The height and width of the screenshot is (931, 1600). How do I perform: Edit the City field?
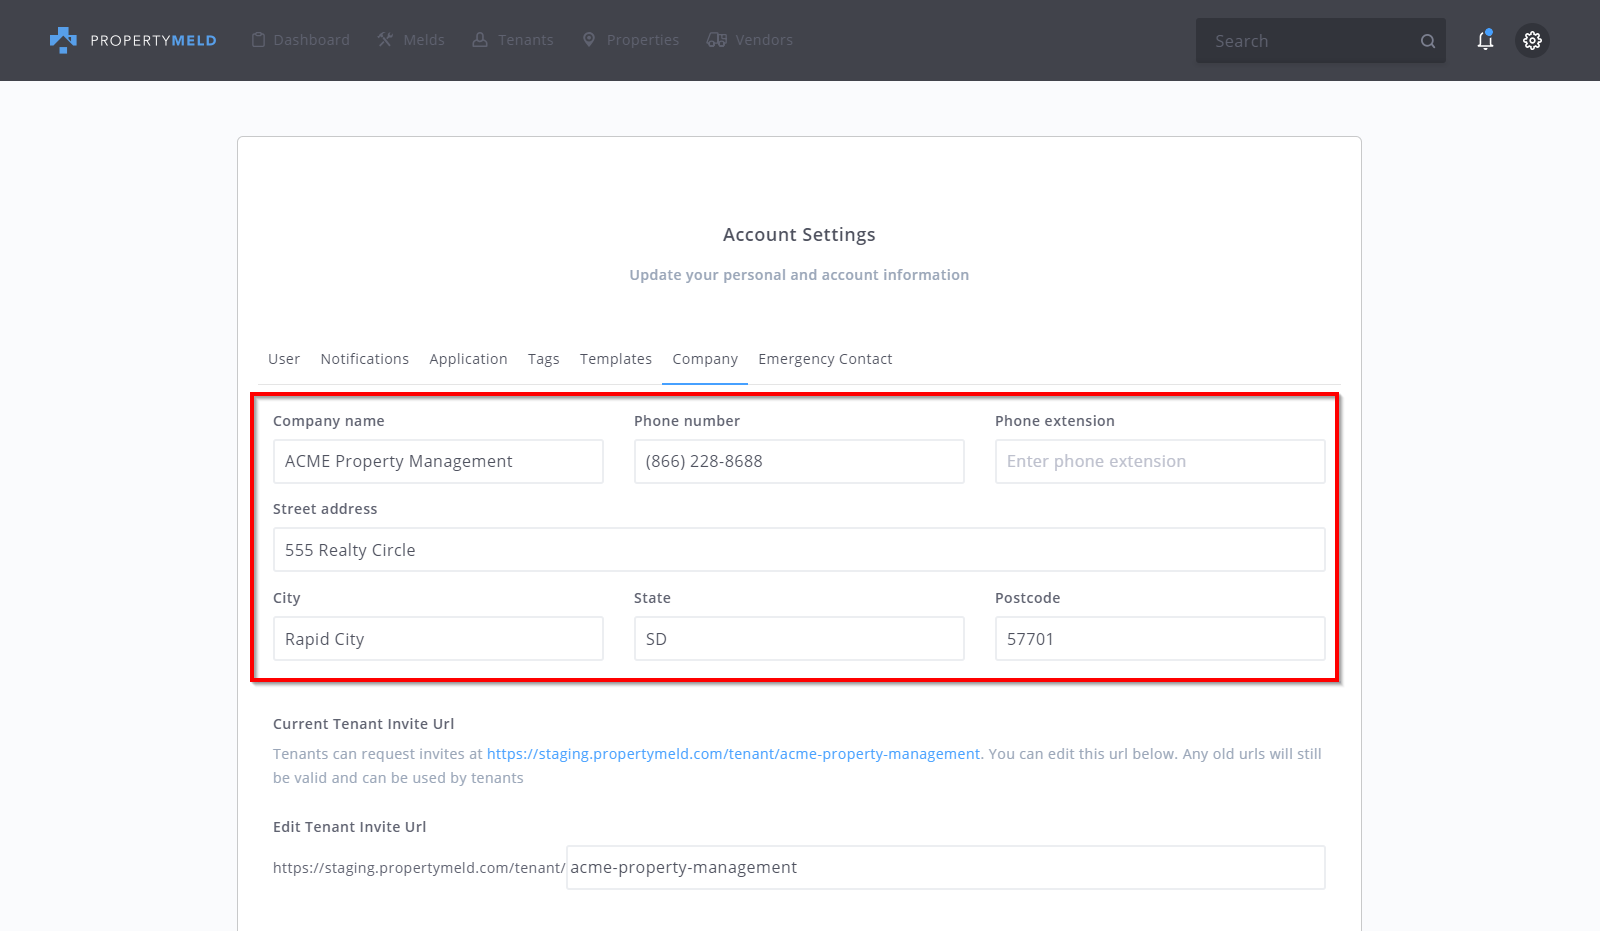(438, 639)
